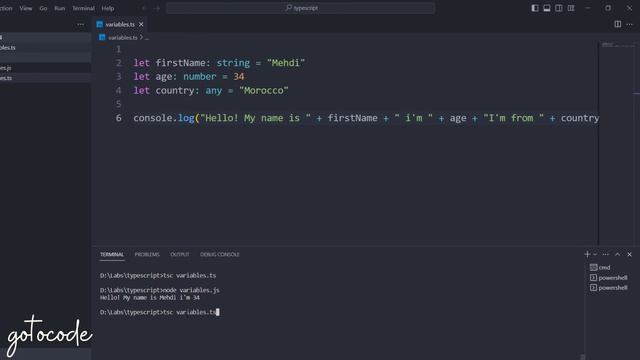
Task: Open explorer more actions ellipsis
Action: (80, 24)
